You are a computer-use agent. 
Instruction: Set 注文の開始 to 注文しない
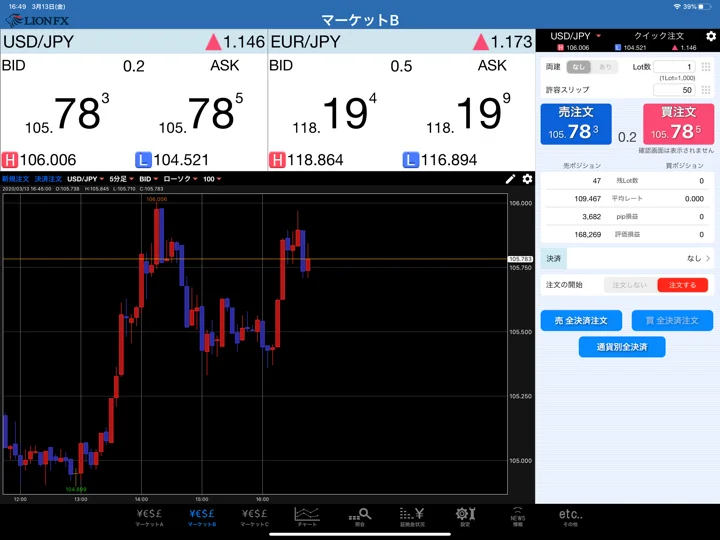[630, 285]
